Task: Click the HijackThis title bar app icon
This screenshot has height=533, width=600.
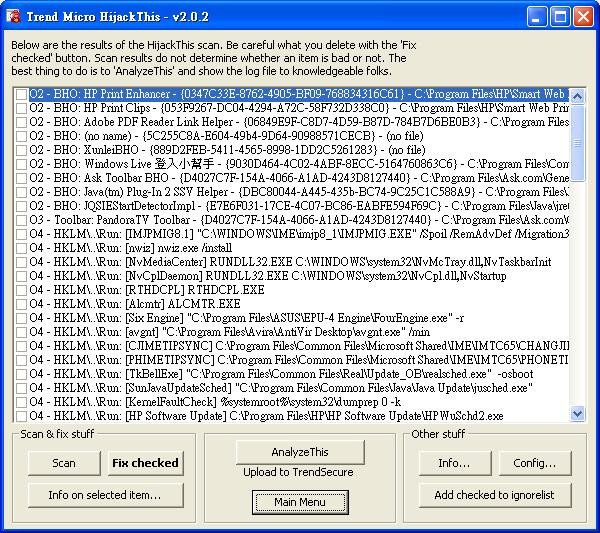Action: [13, 16]
